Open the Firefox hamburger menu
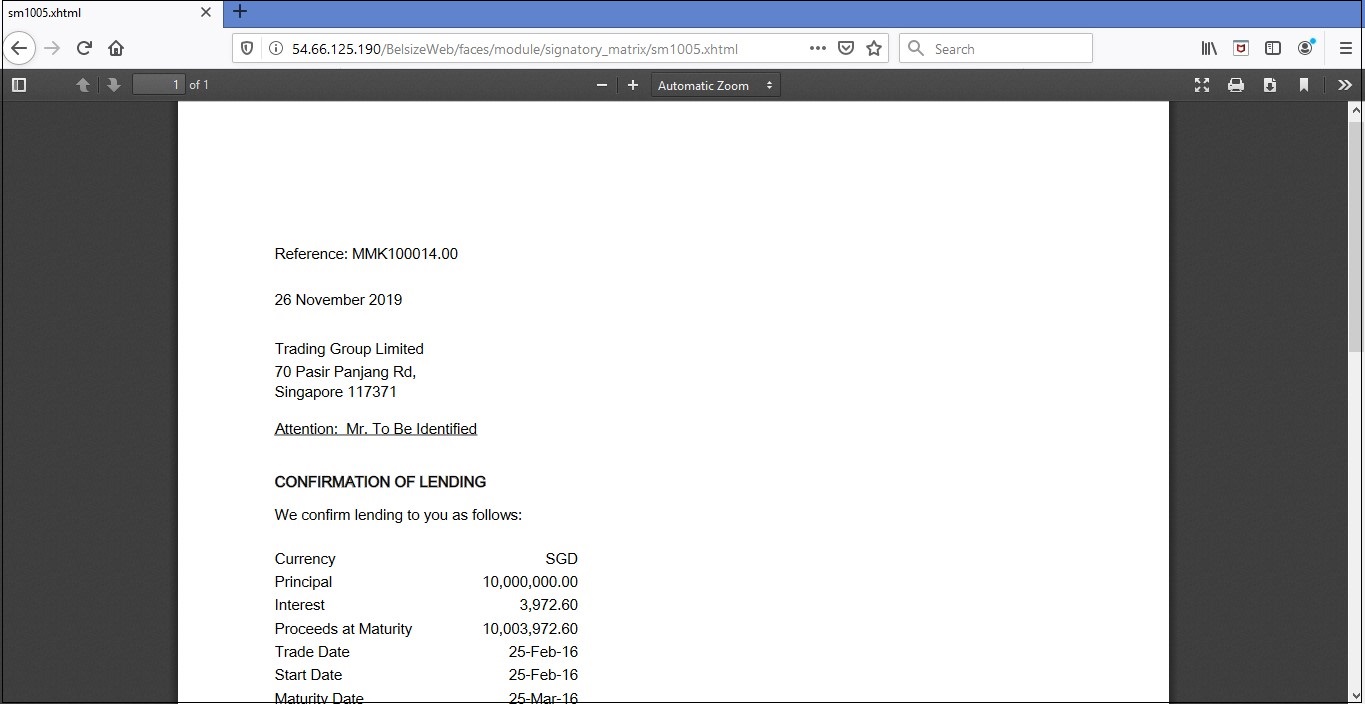The image size is (1365, 704). tap(1345, 48)
